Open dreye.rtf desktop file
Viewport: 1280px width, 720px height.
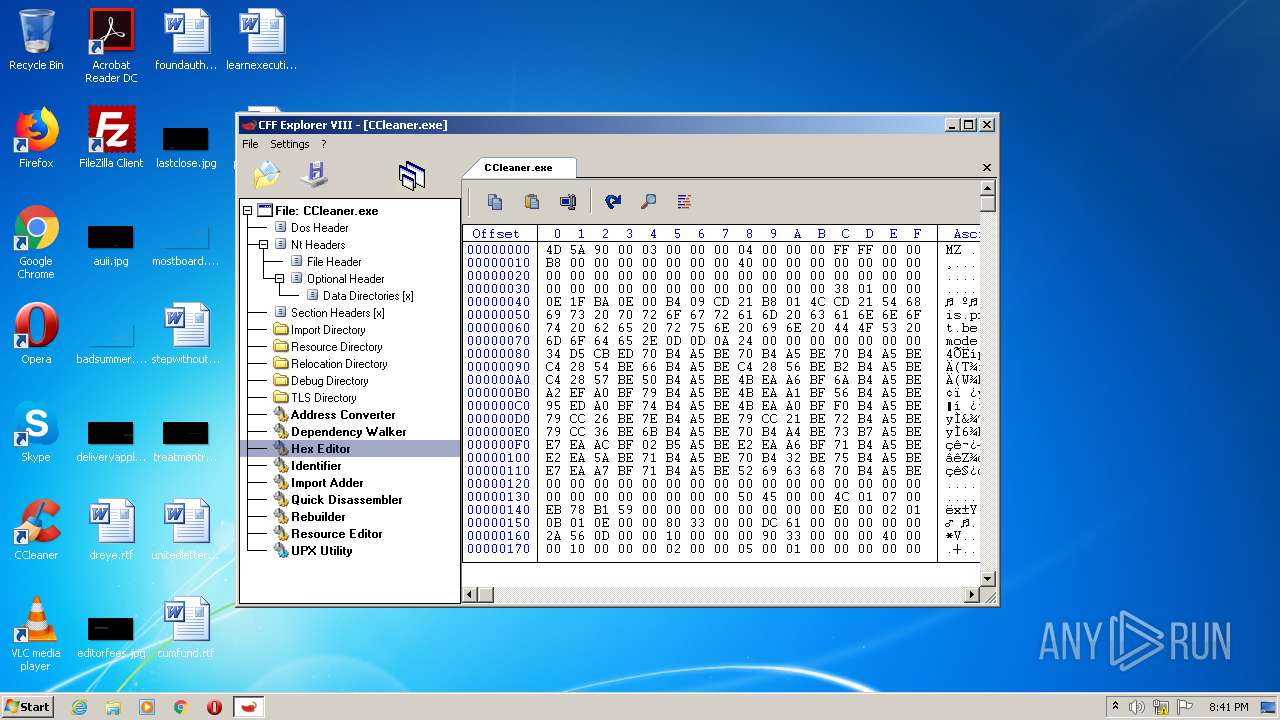pyautogui.click(x=111, y=530)
